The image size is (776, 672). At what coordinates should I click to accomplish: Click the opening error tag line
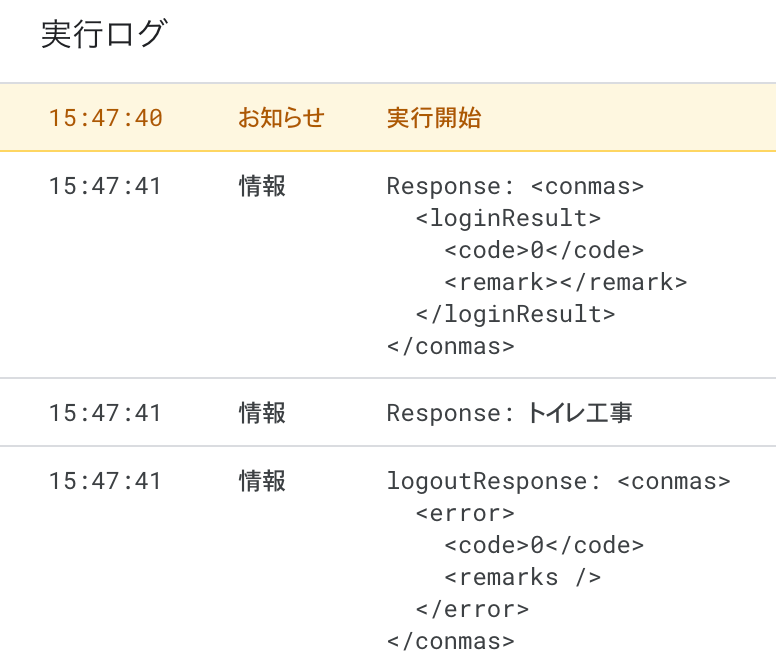[x=465, y=513]
